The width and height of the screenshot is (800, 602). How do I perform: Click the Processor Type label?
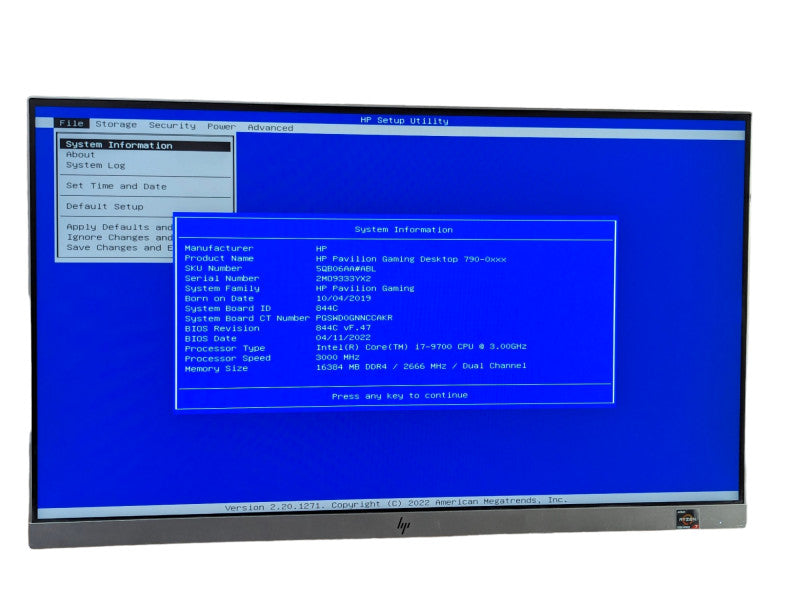[x=224, y=348]
